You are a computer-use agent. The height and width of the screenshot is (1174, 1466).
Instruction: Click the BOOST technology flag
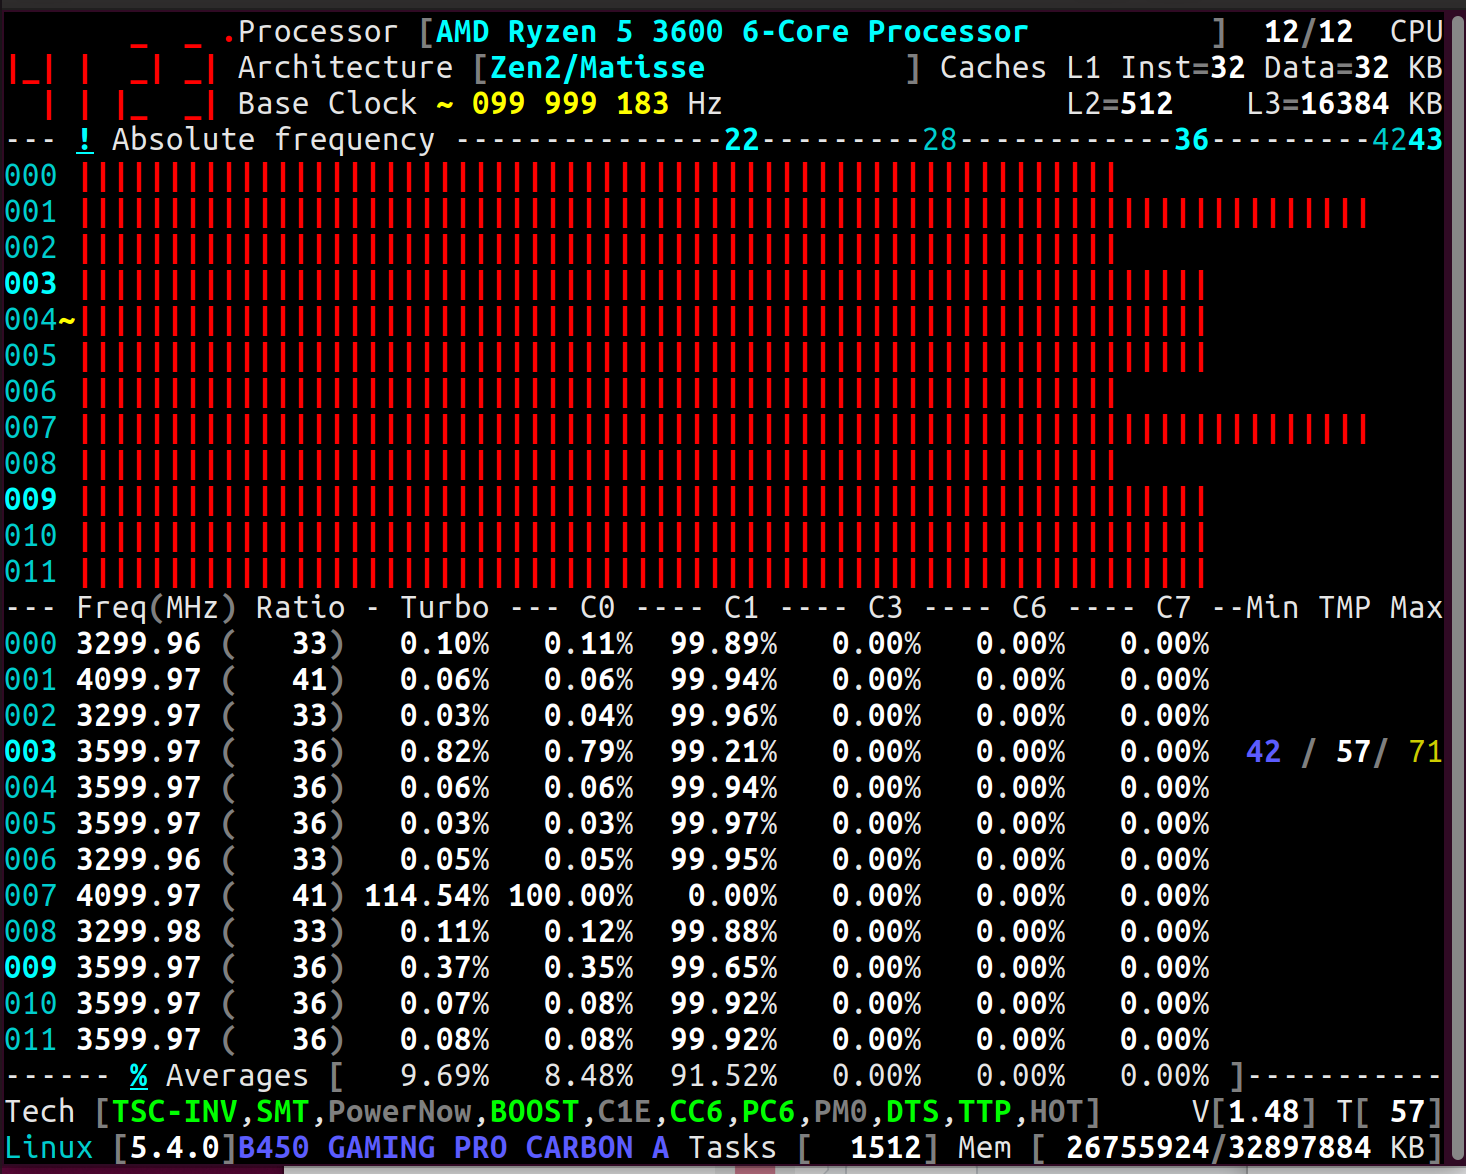(534, 1112)
